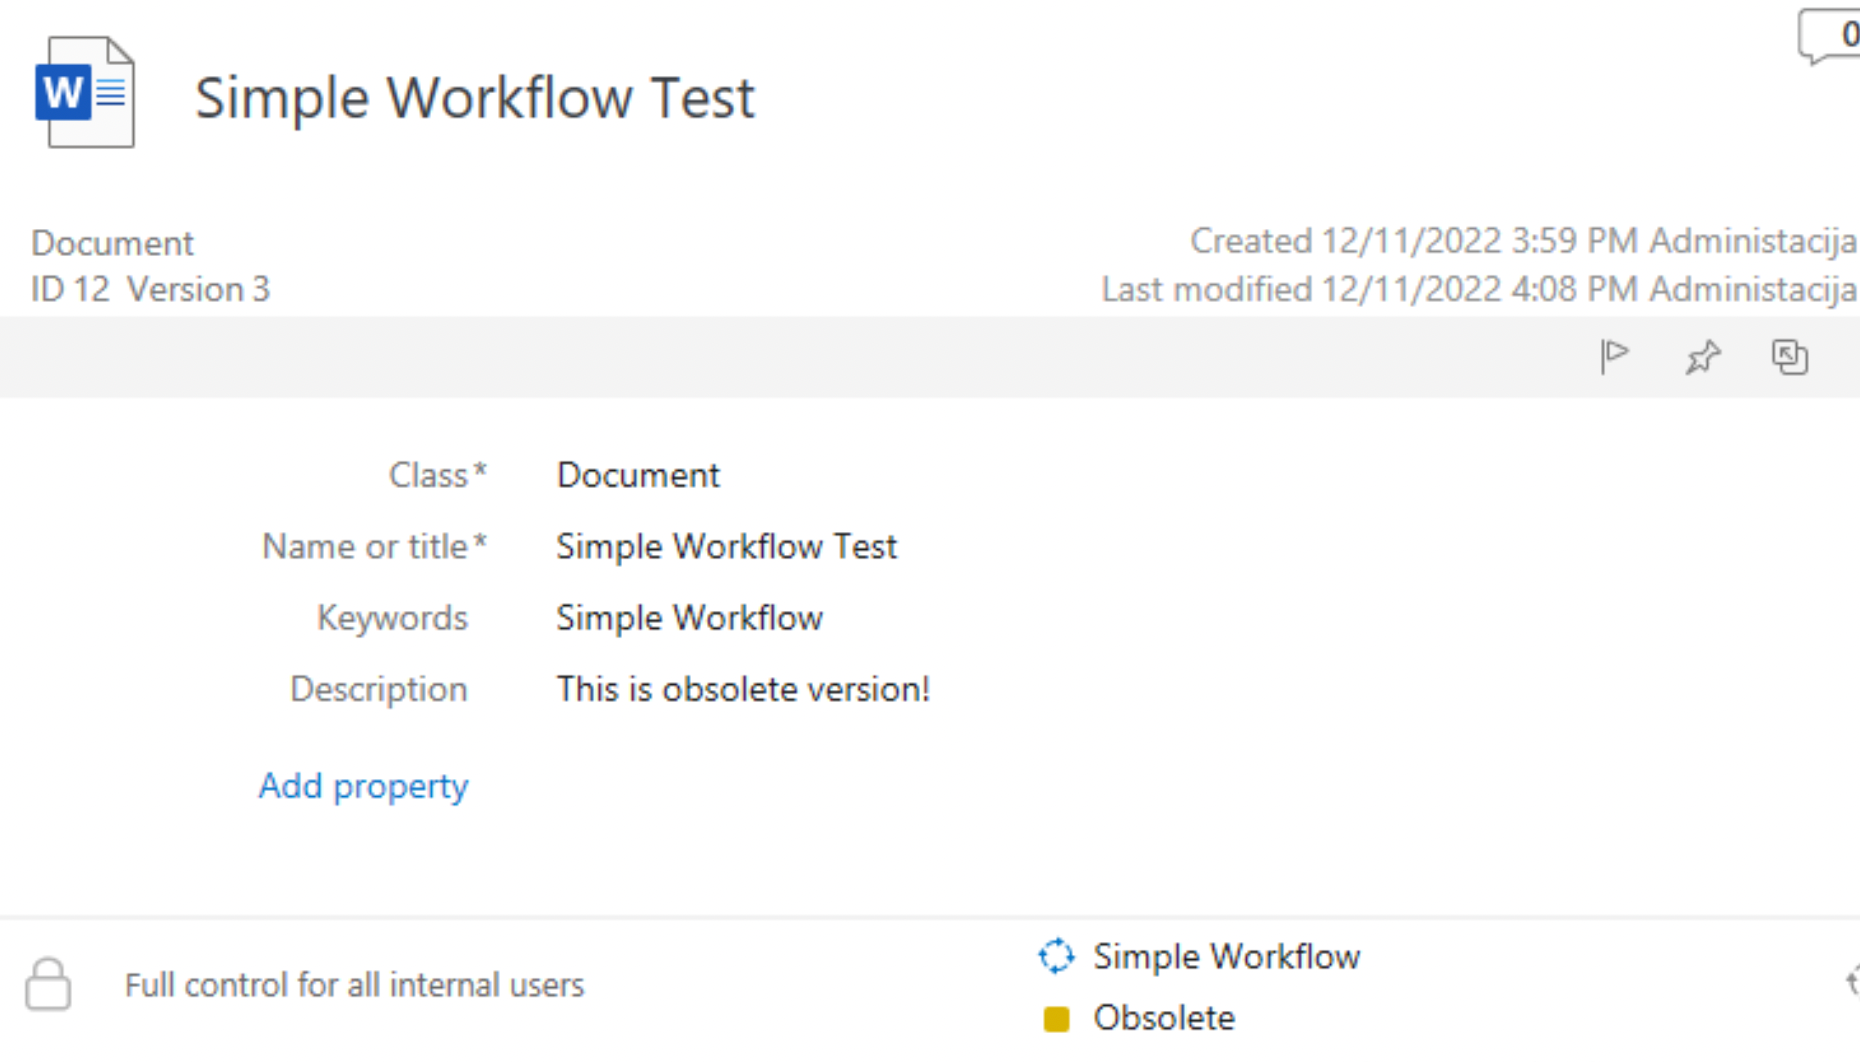Click the Simple Workflow Test heading
Screen dimensions: 1860x1062
475,98
